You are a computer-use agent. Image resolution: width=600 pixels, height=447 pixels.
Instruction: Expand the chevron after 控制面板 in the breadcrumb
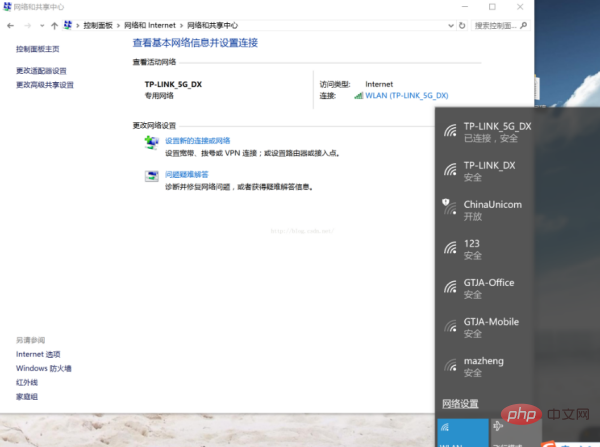click(x=118, y=26)
